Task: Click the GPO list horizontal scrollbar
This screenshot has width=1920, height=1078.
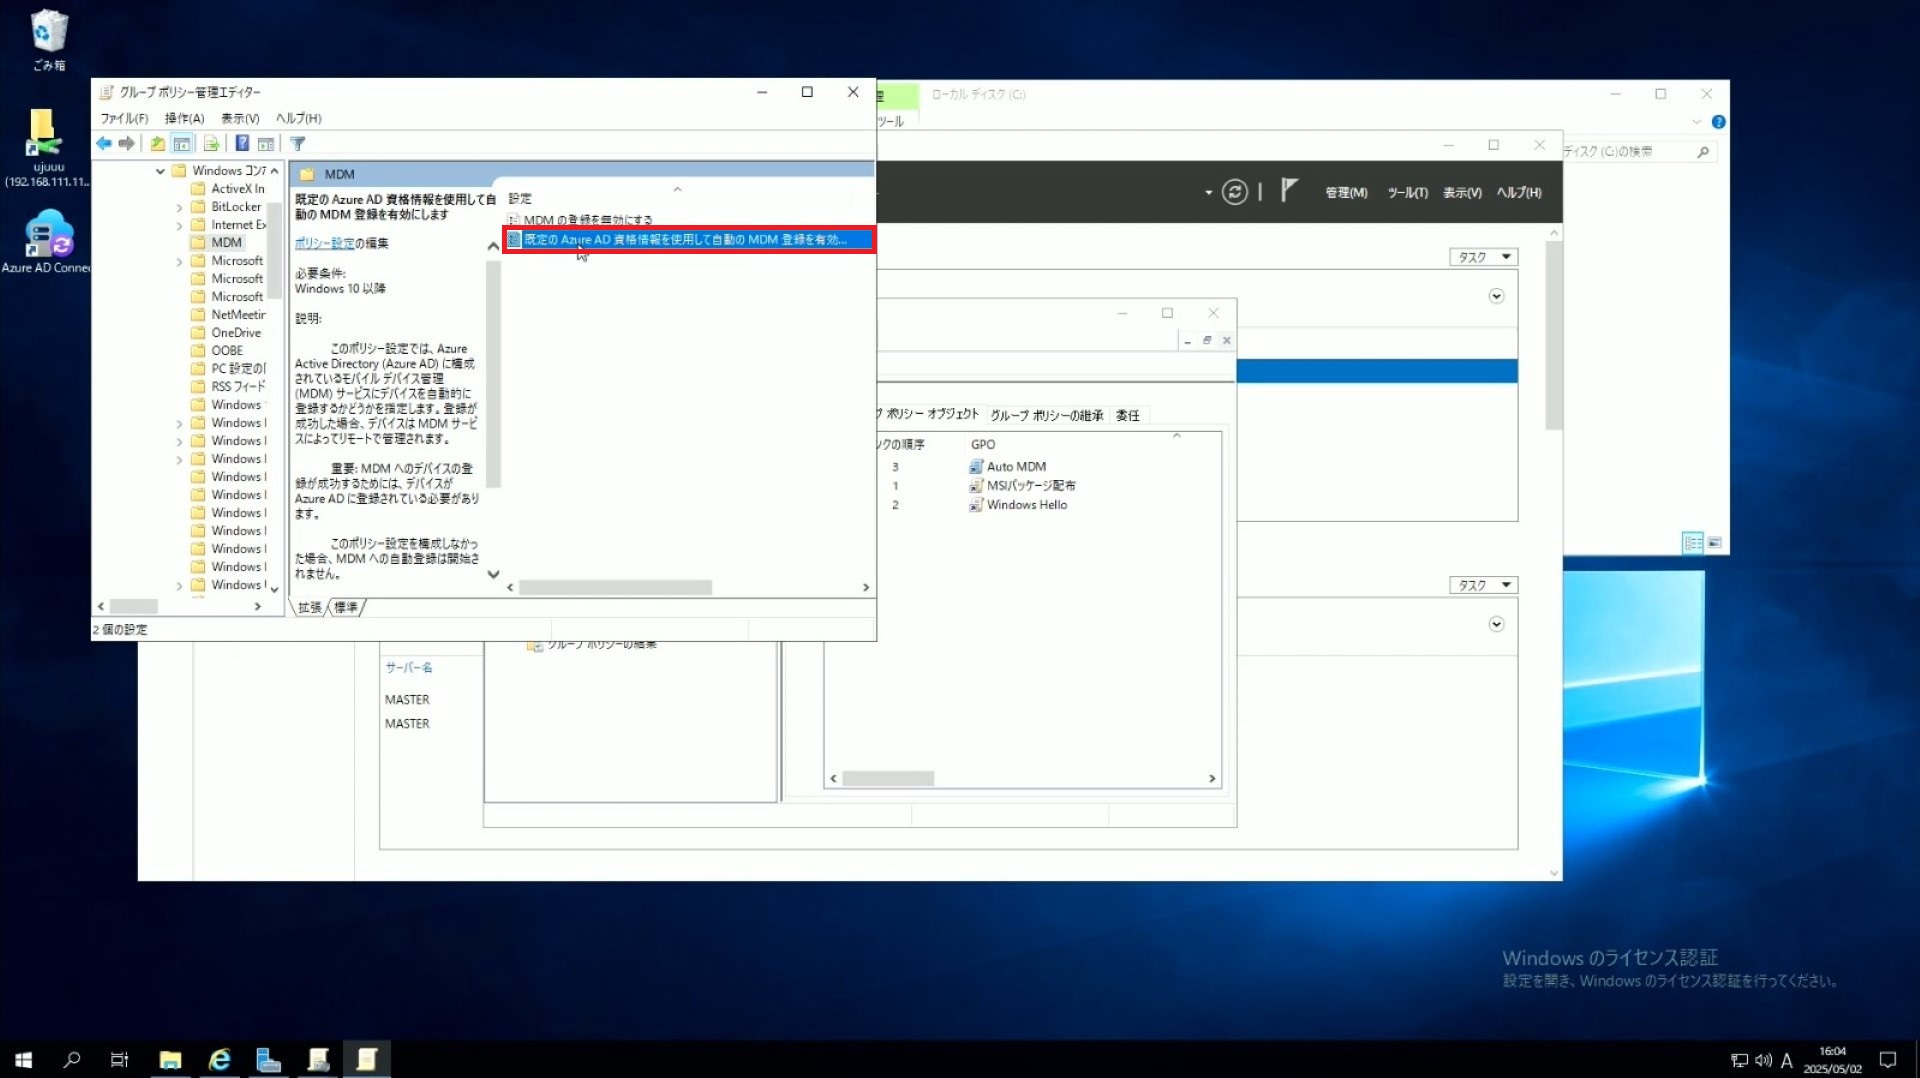Action: (888, 779)
